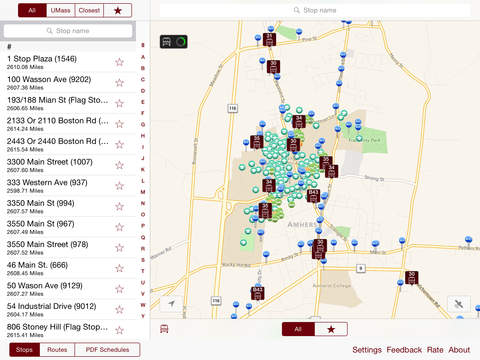Screen dimensions: 480x360
Task: Star the 193/188 Mian St stop
Action: click(x=119, y=103)
